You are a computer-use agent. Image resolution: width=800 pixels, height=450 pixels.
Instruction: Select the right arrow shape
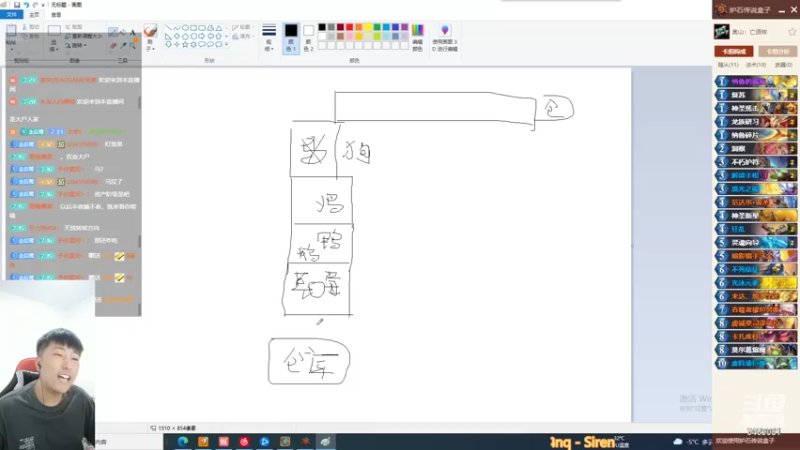click(x=202, y=36)
